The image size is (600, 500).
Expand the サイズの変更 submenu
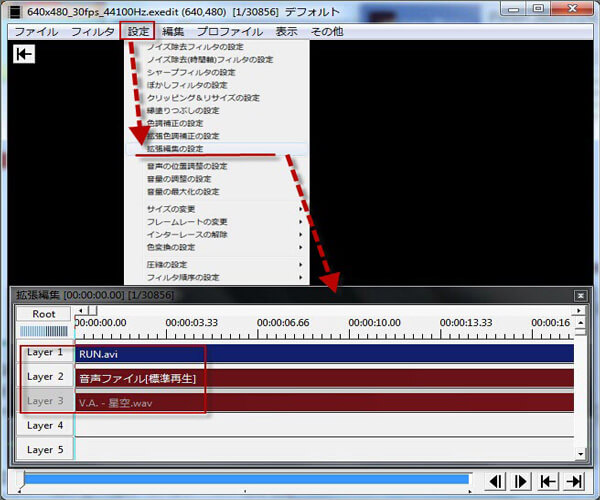click(x=217, y=208)
